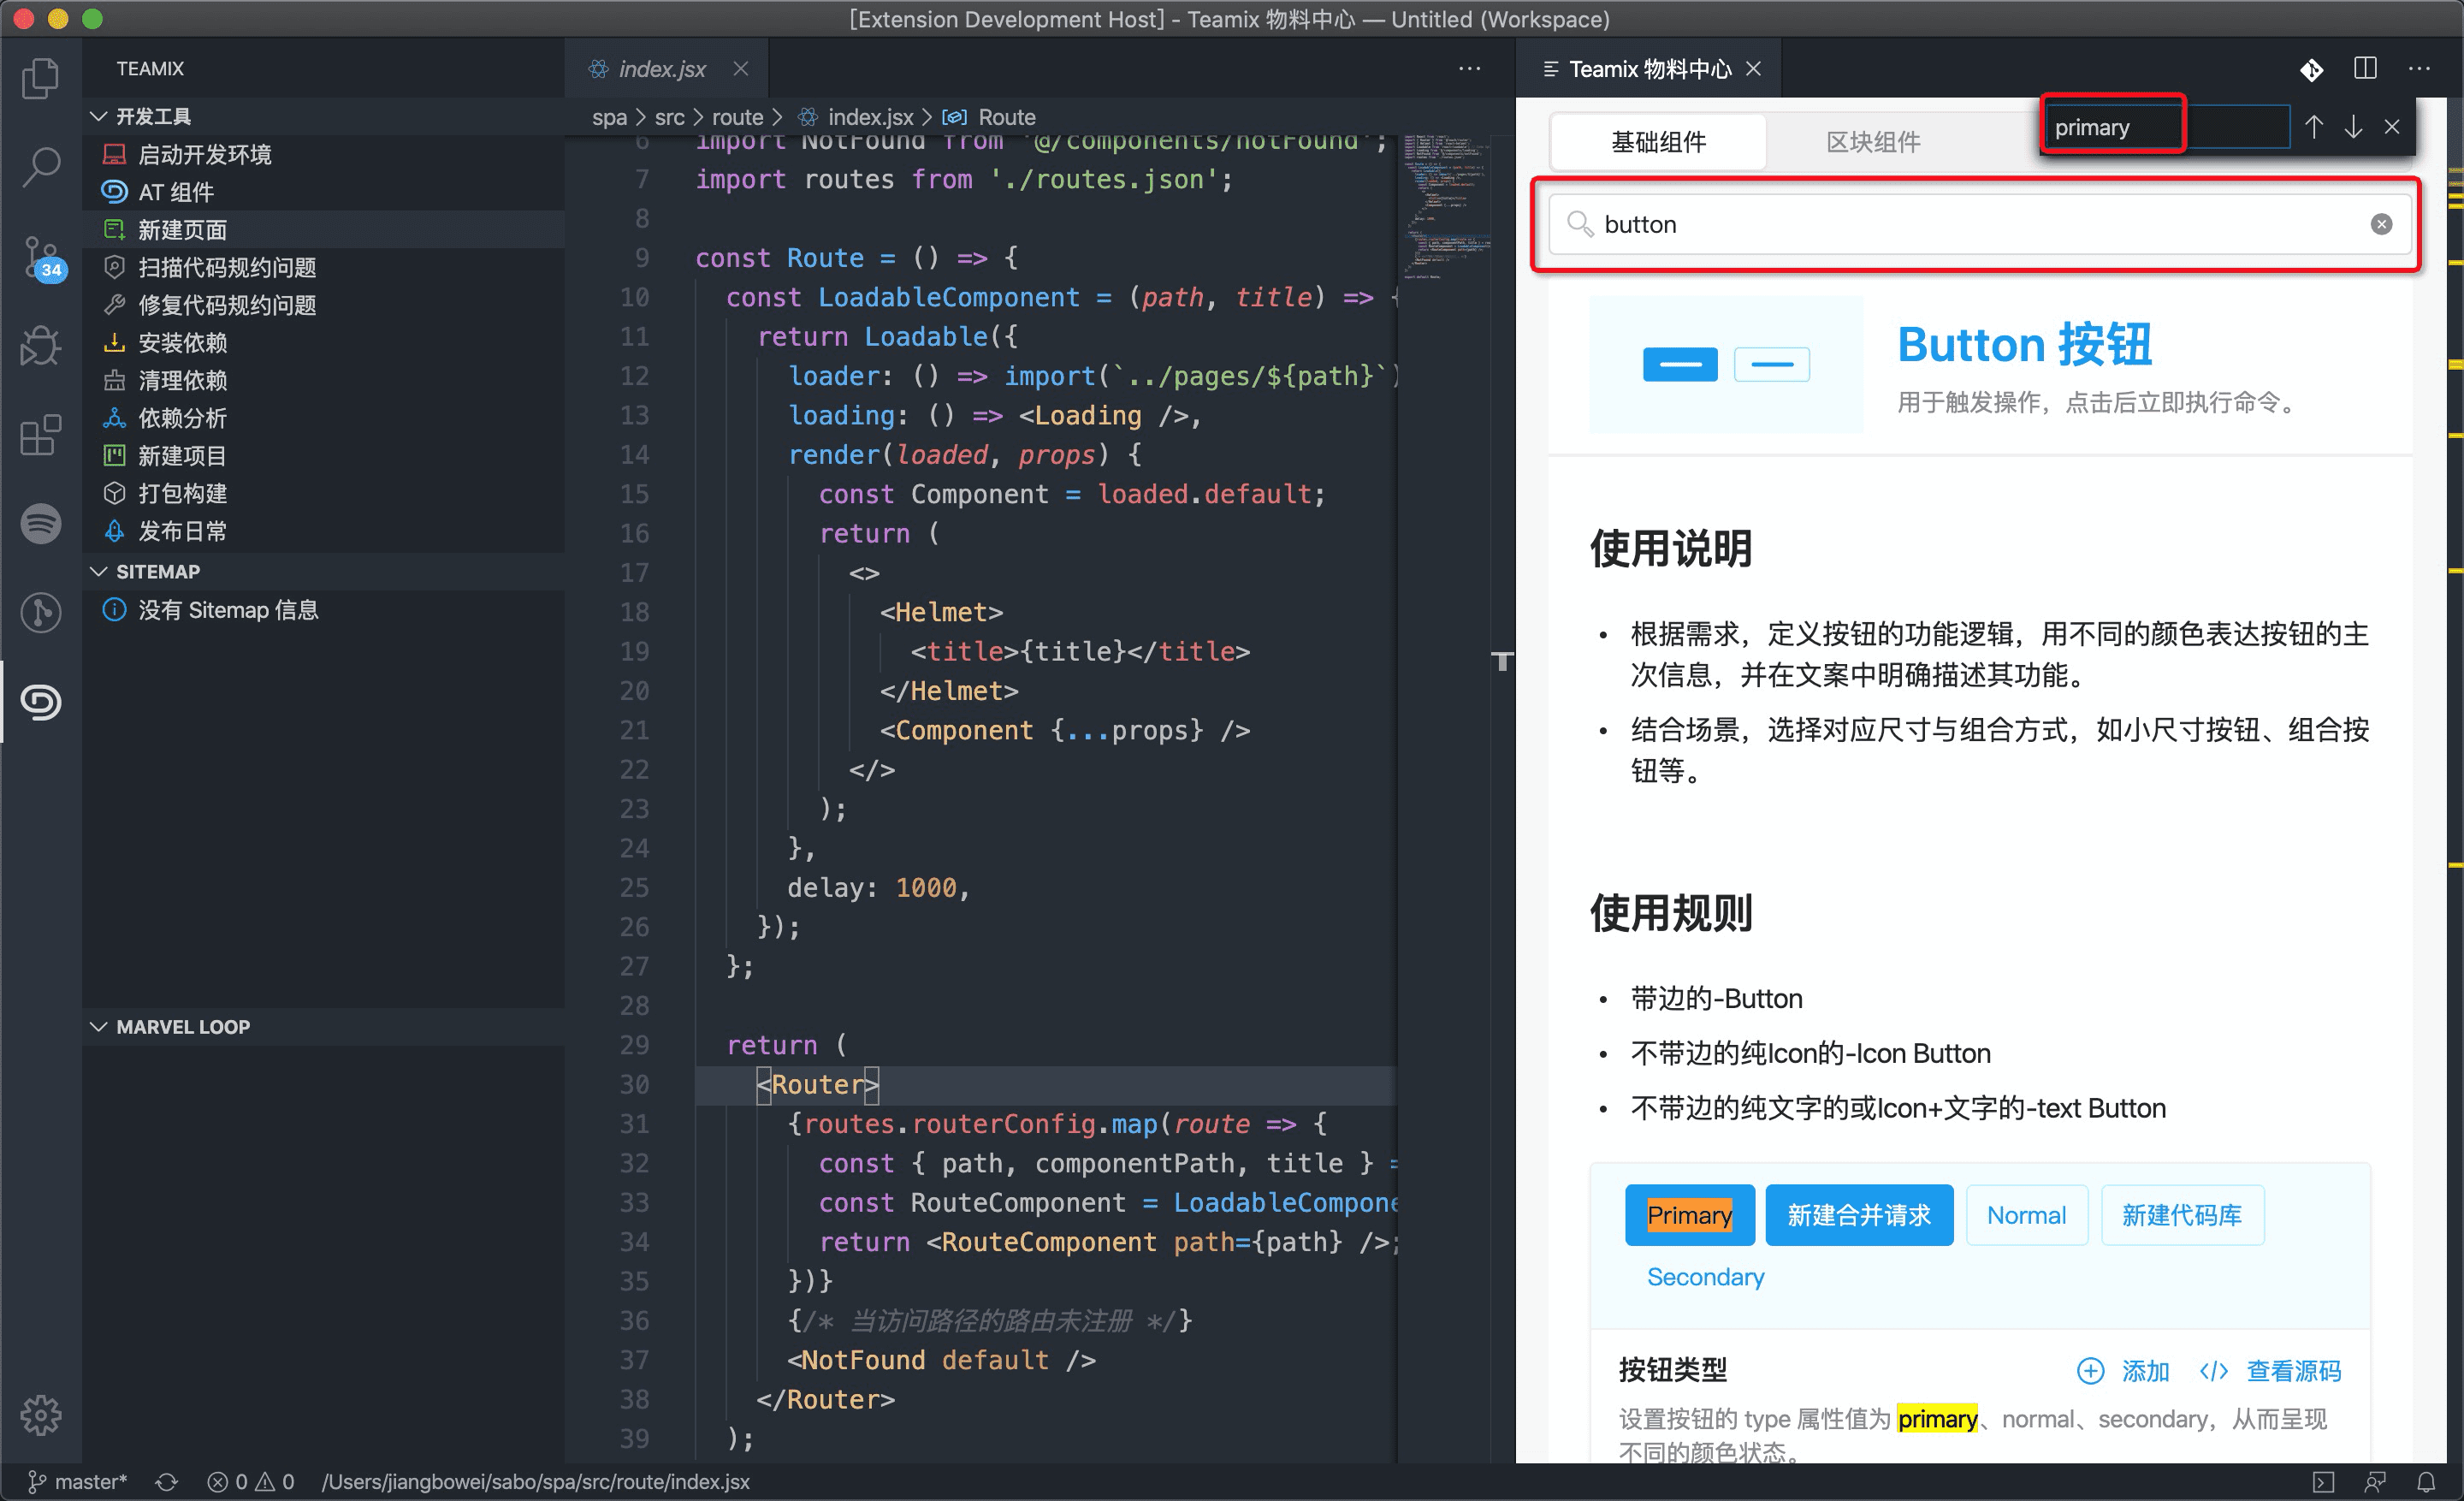Close the Teamix 物料中心 tab
The width and height of the screenshot is (2464, 1501).
(1753, 68)
